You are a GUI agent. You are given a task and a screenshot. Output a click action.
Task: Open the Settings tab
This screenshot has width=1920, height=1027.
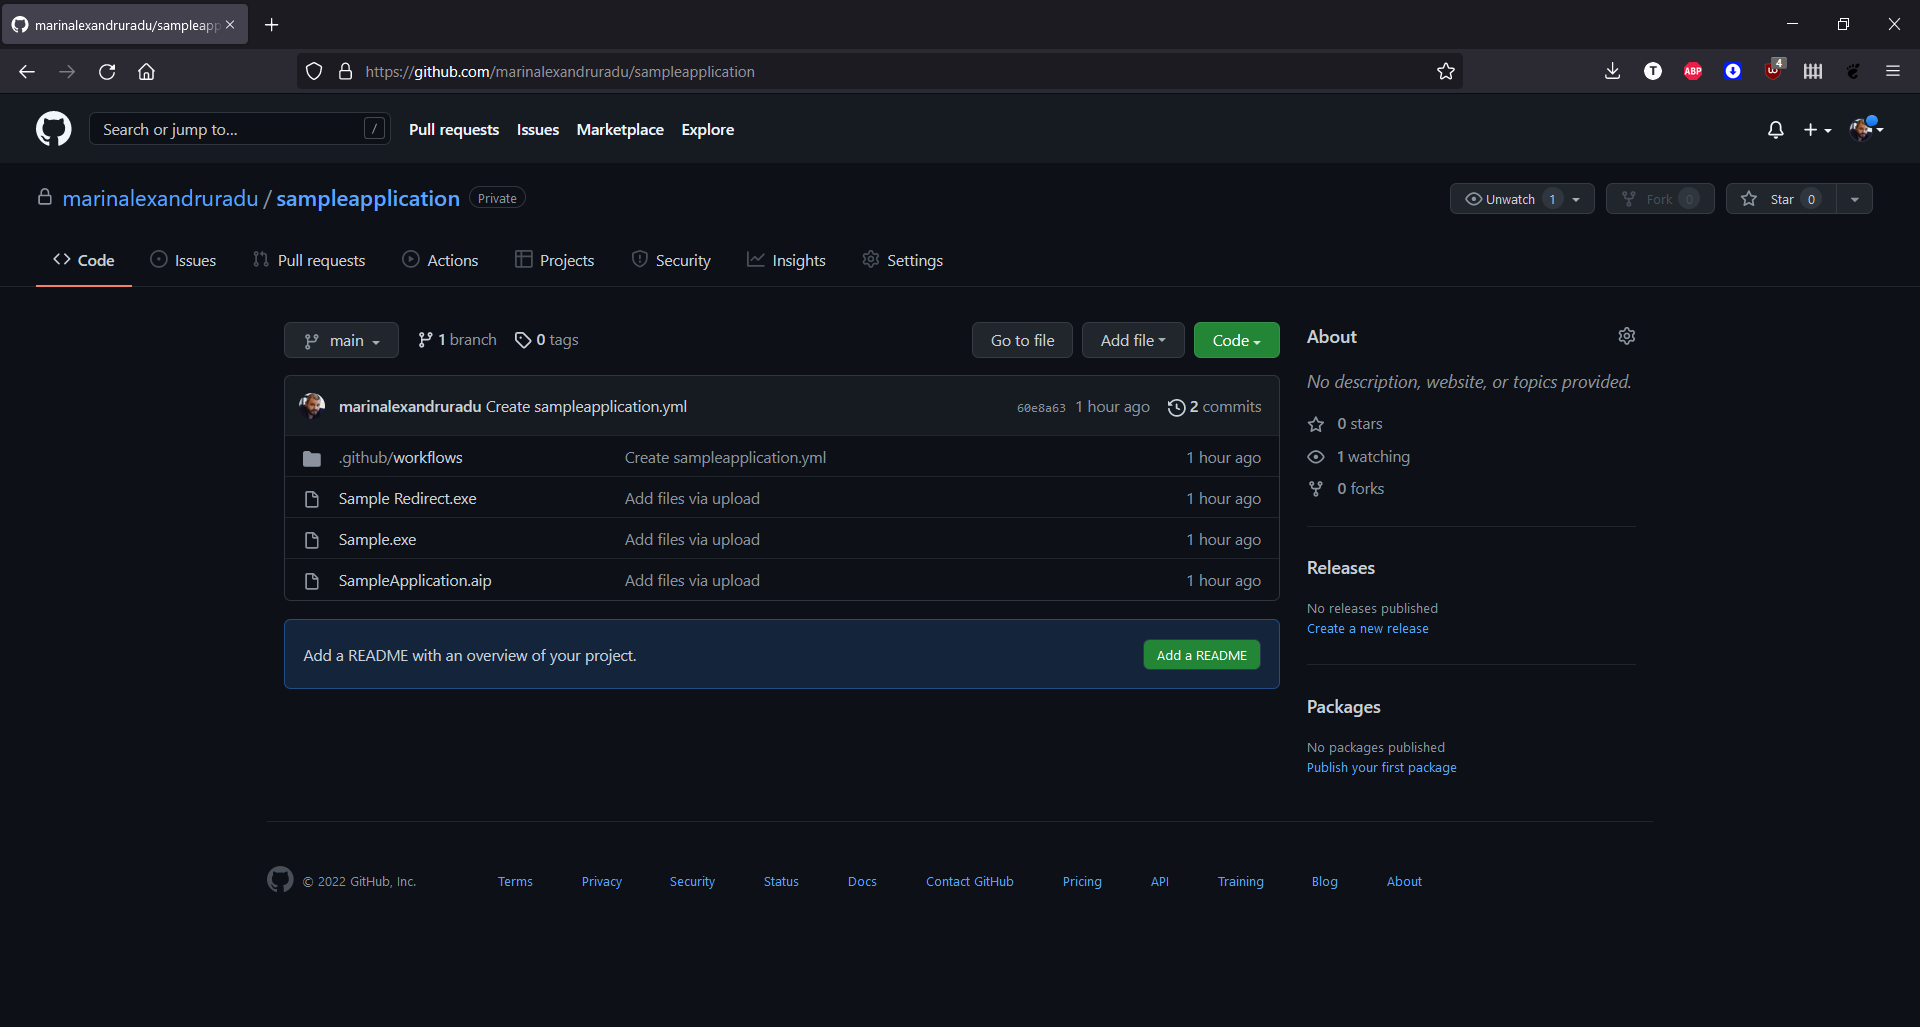[902, 260]
